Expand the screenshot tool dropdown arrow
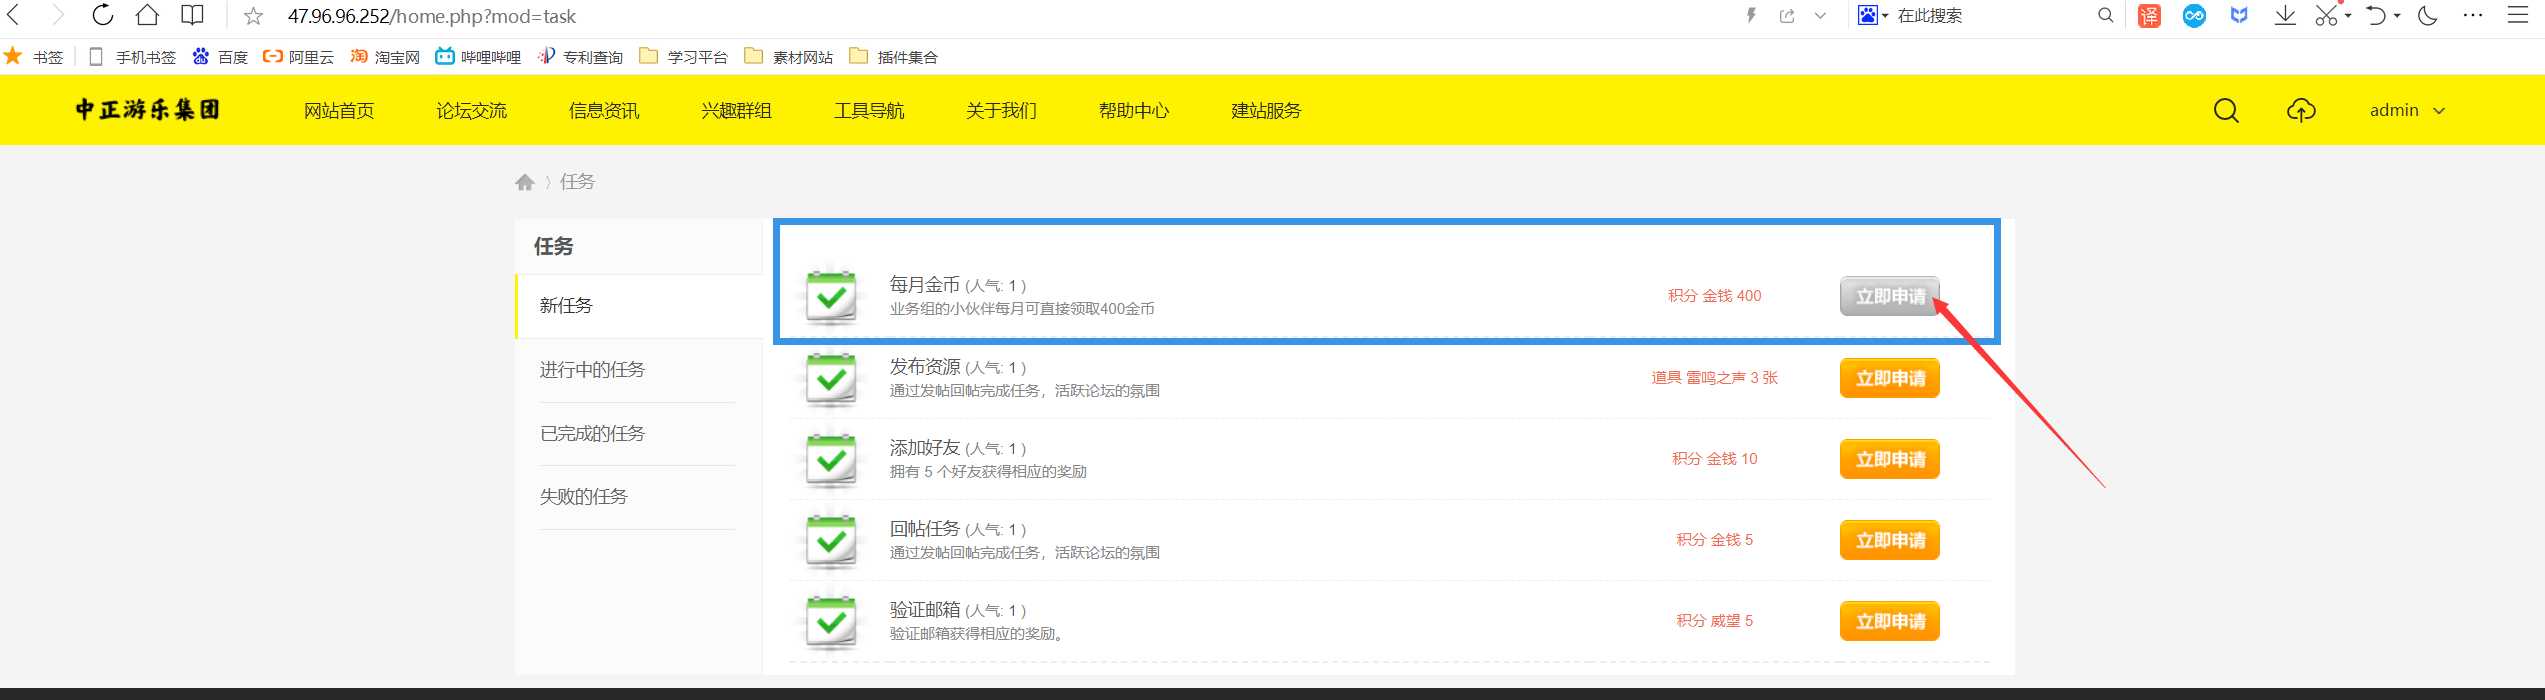 (x=2347, y=16)
